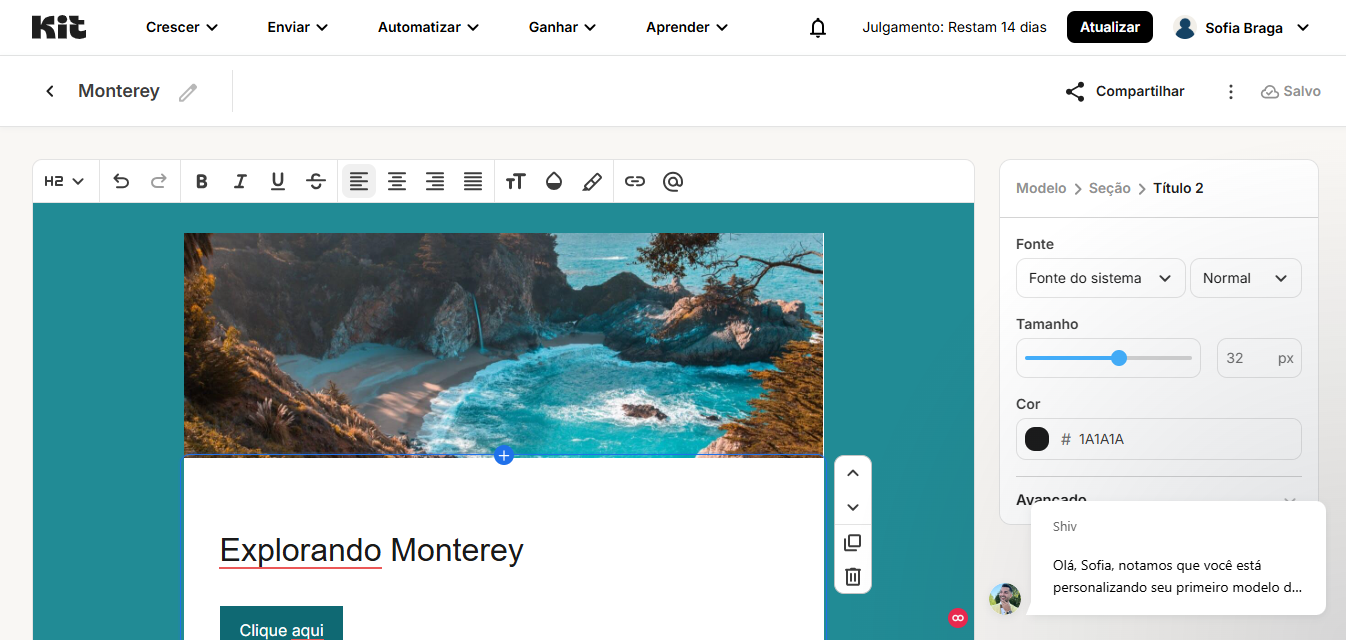Image resolution: width=1346 pixels, height=640 pixels.
Task: Select Modelo in the breadcrumb
Action: click(1040, 187)
